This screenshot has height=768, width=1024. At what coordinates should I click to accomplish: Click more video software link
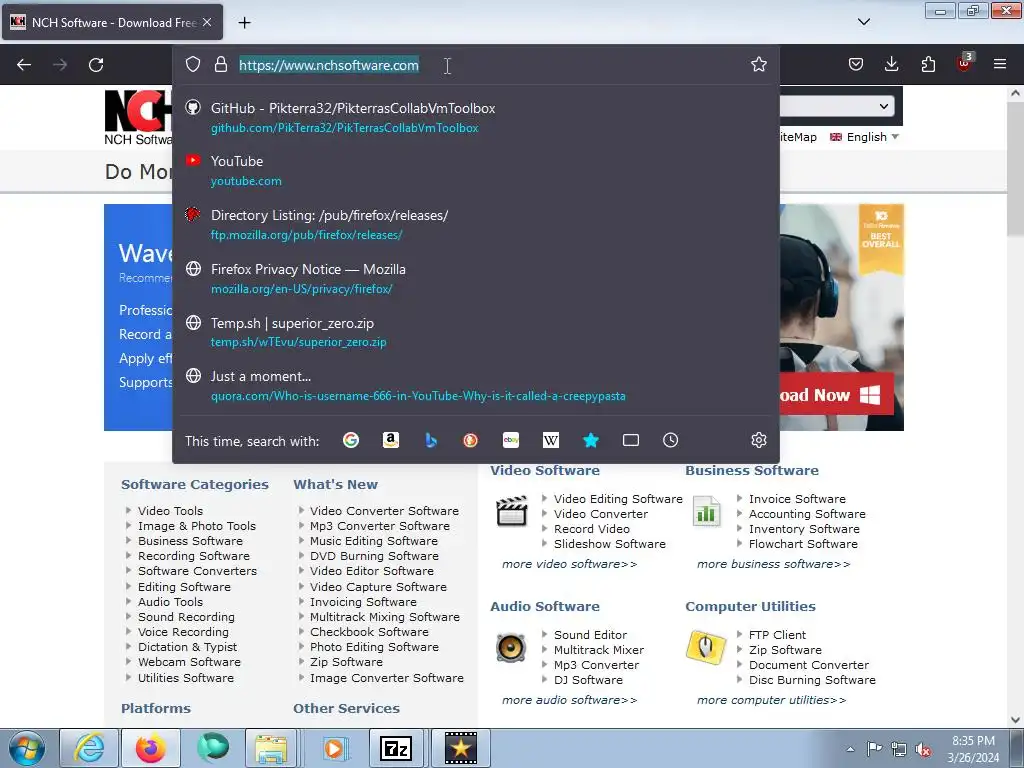(569, 564)
